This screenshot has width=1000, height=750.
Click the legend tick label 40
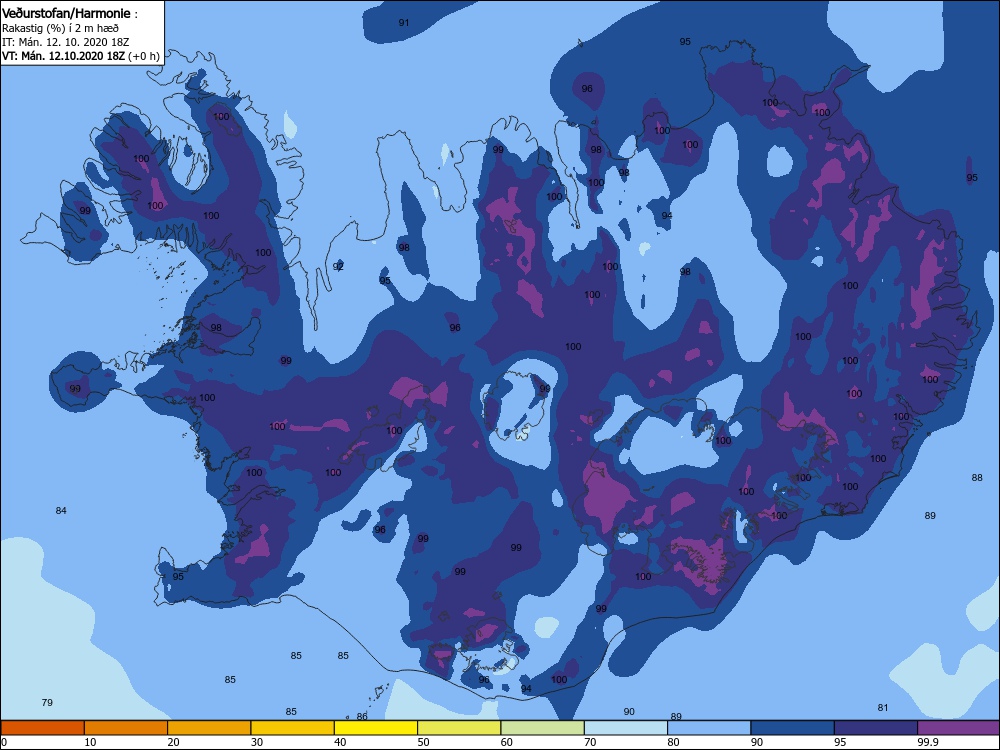pyautogui.click(x=340, y=742)
